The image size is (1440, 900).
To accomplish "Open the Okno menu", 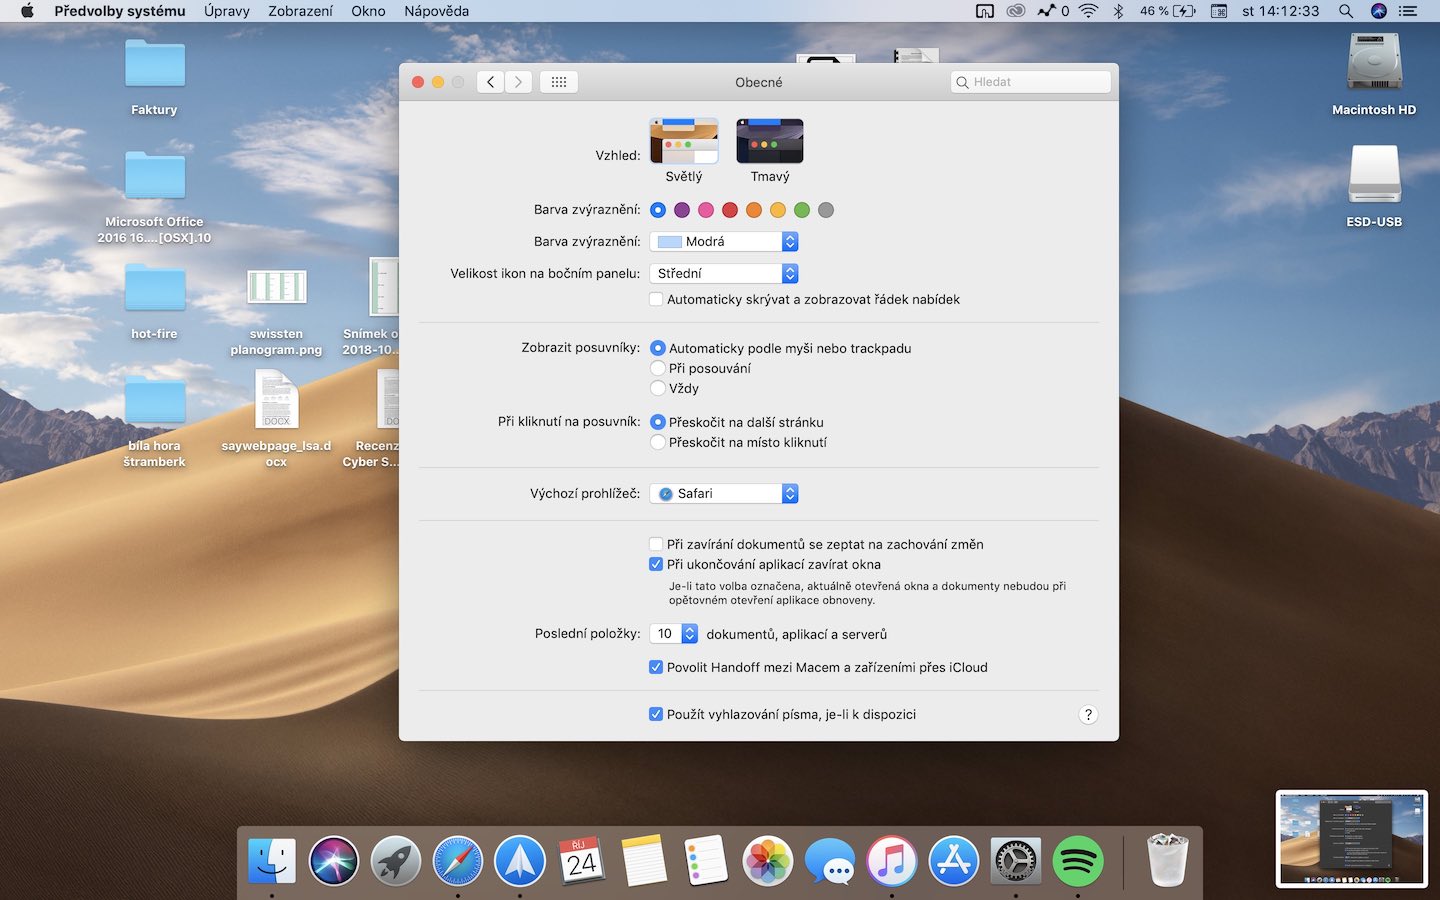I will (368, 11).
